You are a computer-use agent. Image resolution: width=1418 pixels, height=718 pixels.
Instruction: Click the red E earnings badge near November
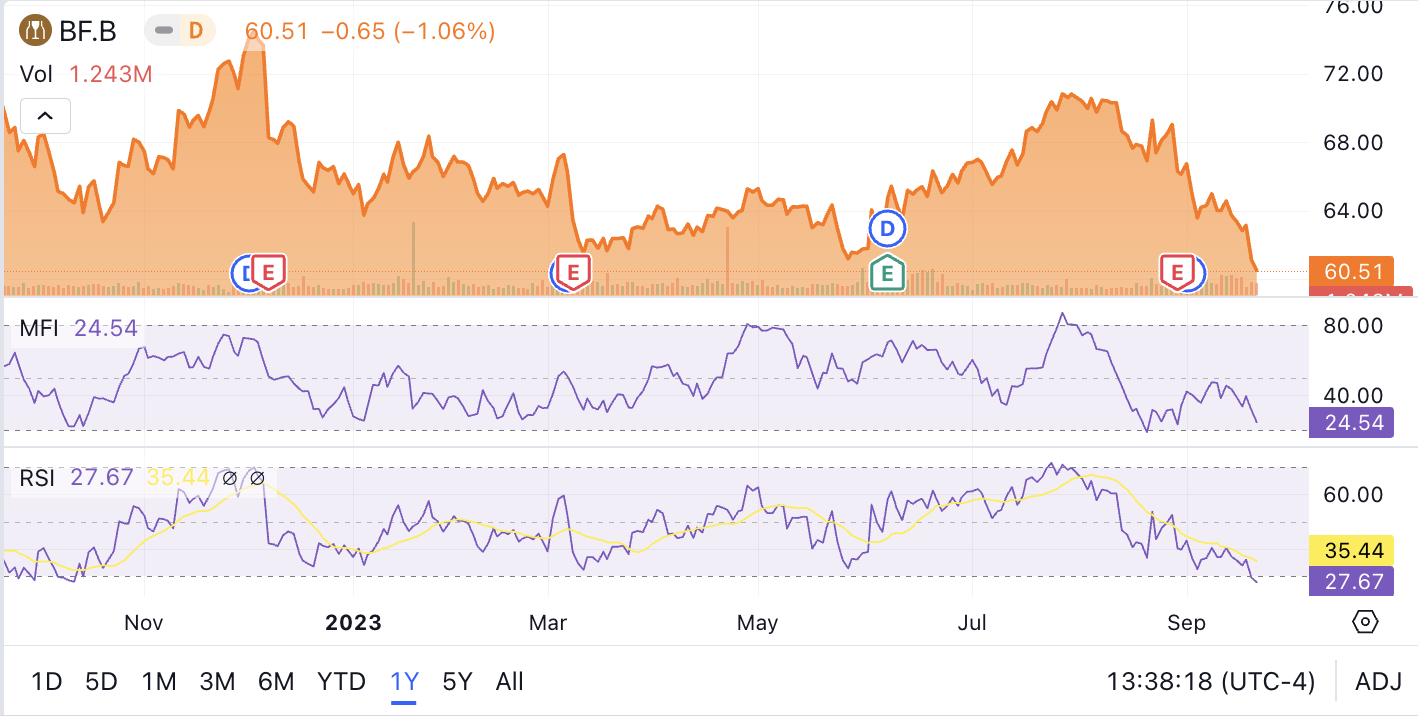coord(267,271)
